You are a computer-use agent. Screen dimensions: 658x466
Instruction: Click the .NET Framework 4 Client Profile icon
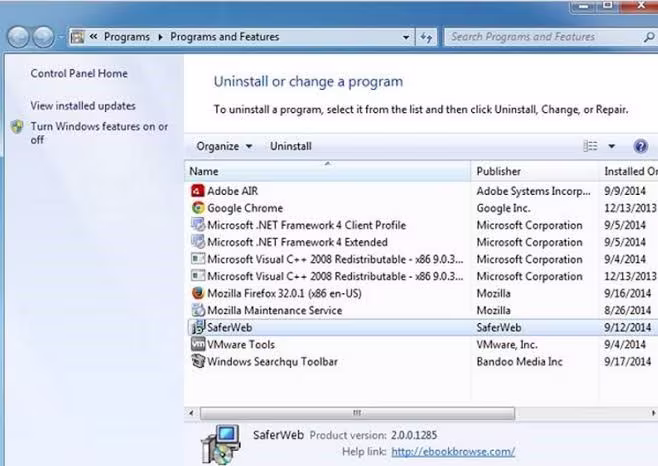point(198,225)
